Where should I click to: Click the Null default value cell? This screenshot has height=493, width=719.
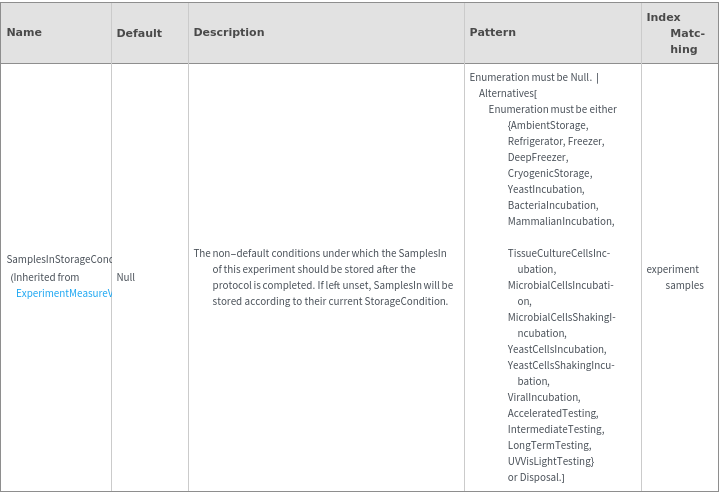tap(126, 277)
